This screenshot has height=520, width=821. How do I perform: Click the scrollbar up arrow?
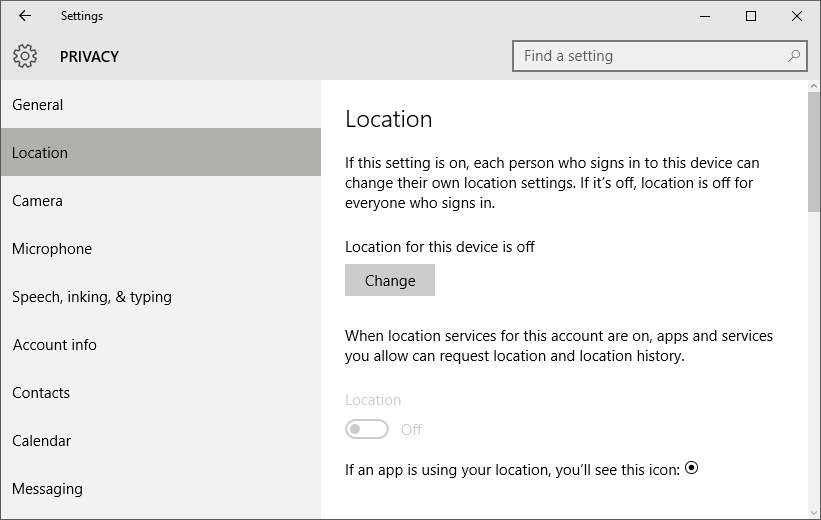click(x=814, y=86)
